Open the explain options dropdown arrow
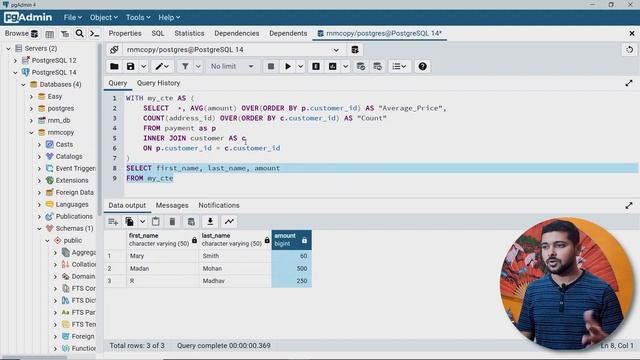The height and width of the screenshot is (360, 640). 345,66
